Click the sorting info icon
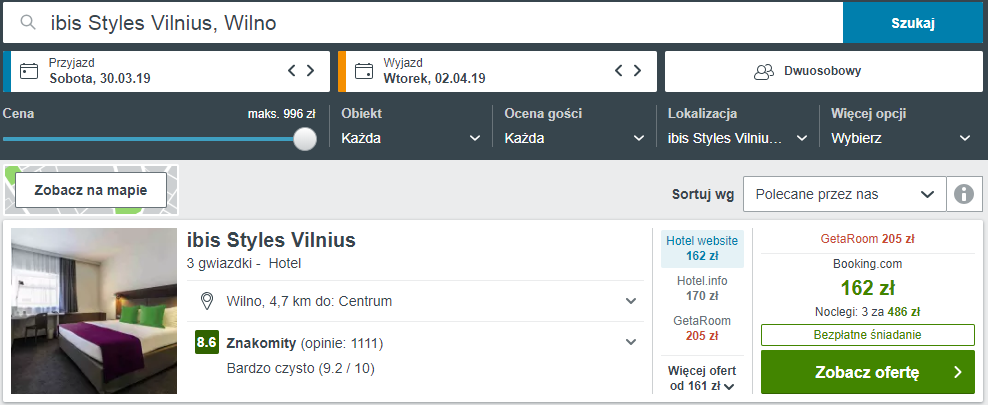 (964, 194)
